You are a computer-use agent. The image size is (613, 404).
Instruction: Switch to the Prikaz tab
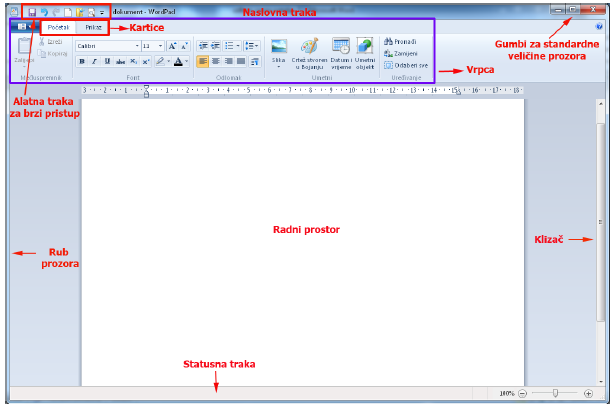(93, 27)
